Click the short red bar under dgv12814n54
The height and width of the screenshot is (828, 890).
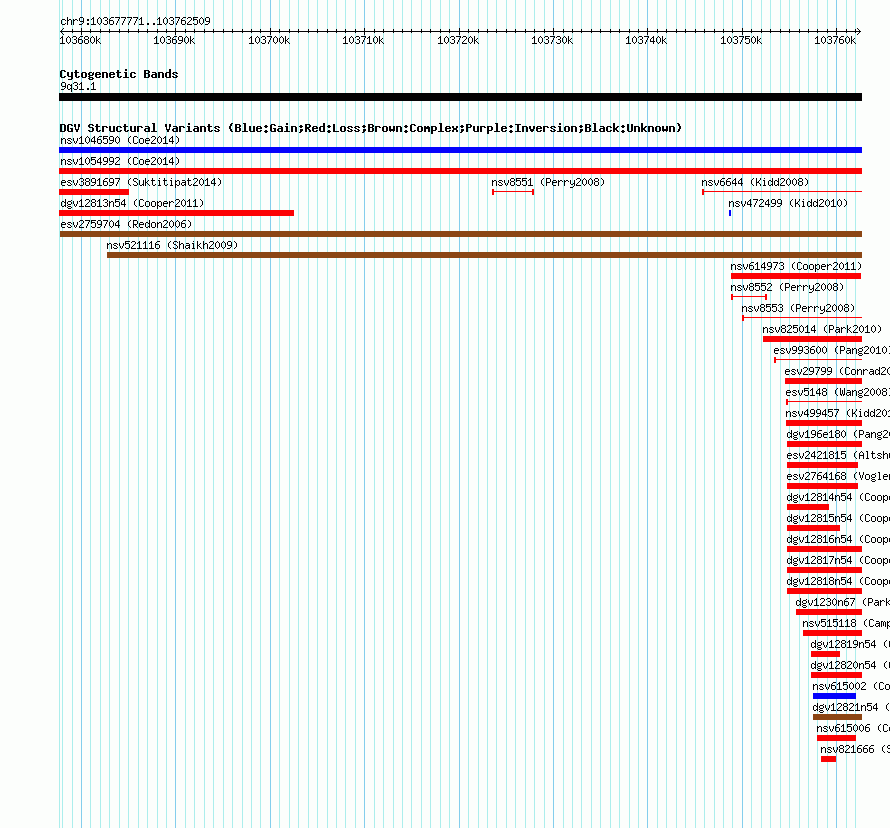point(808,507)
